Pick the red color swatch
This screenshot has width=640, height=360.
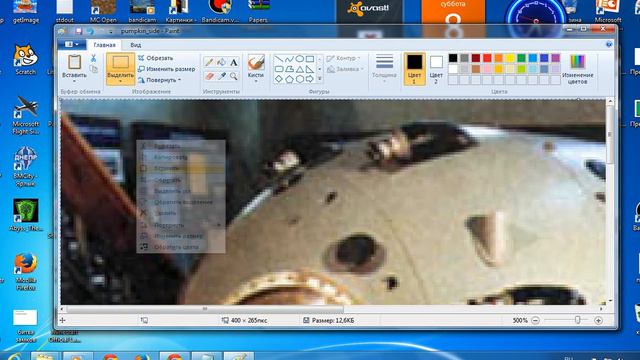click(x=487, y=58)
